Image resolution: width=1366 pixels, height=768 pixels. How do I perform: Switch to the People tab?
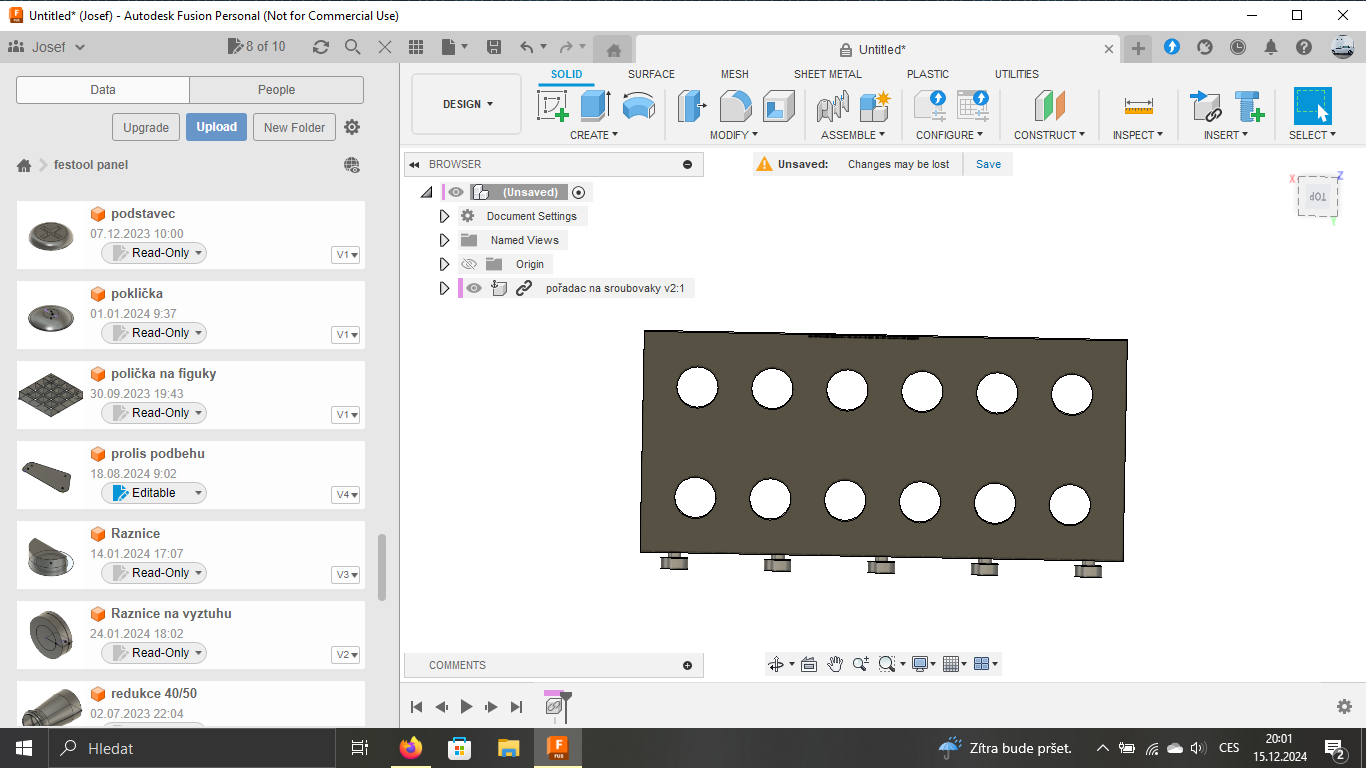point(277,90)
